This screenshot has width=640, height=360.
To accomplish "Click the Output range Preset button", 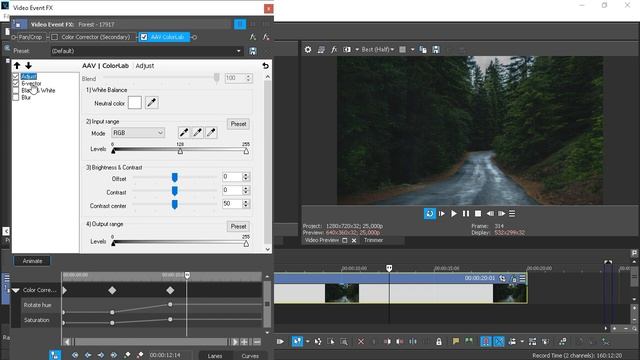I will [x=238, y=226].
